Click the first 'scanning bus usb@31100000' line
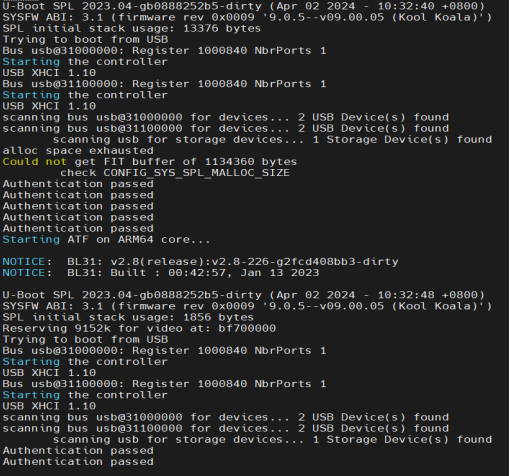This screenshot has width=510, height=476. pos(226,129)
